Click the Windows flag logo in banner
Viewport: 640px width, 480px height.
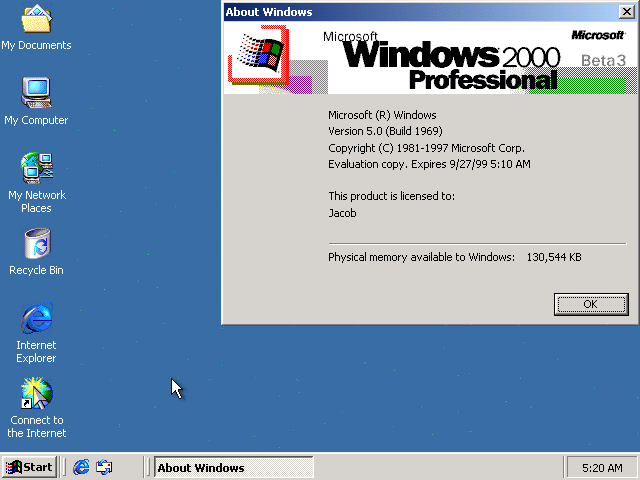(259, 53)
